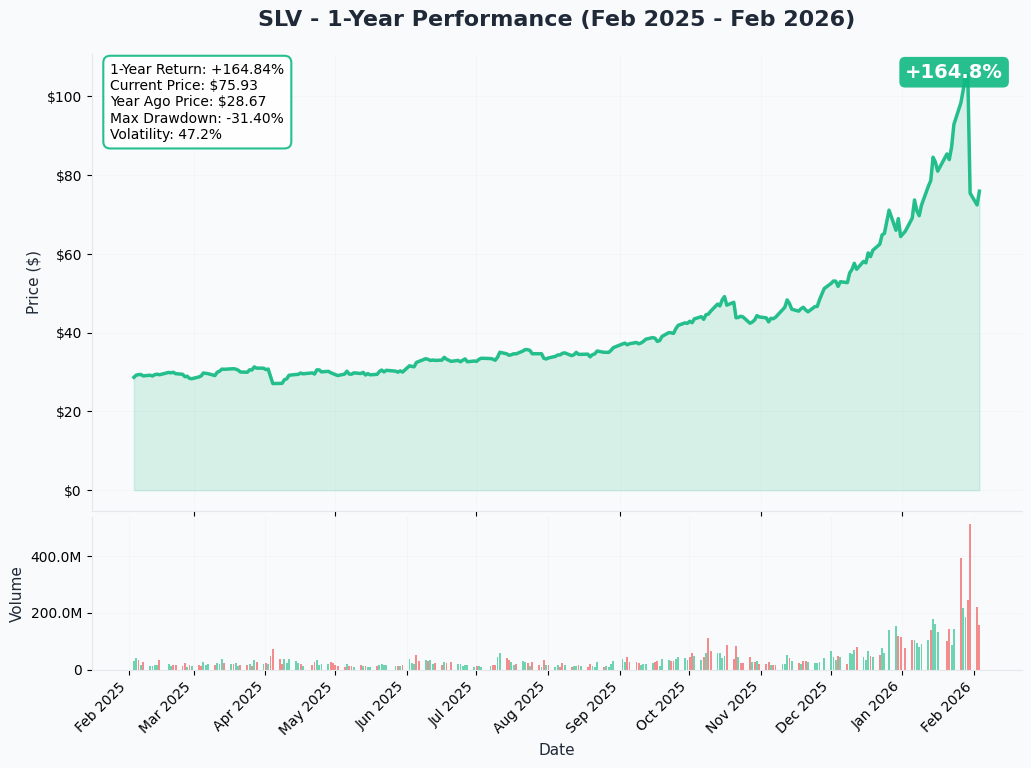
Task: Select the Year Ago Price: $28.67 line
Action: click(187, 101)
